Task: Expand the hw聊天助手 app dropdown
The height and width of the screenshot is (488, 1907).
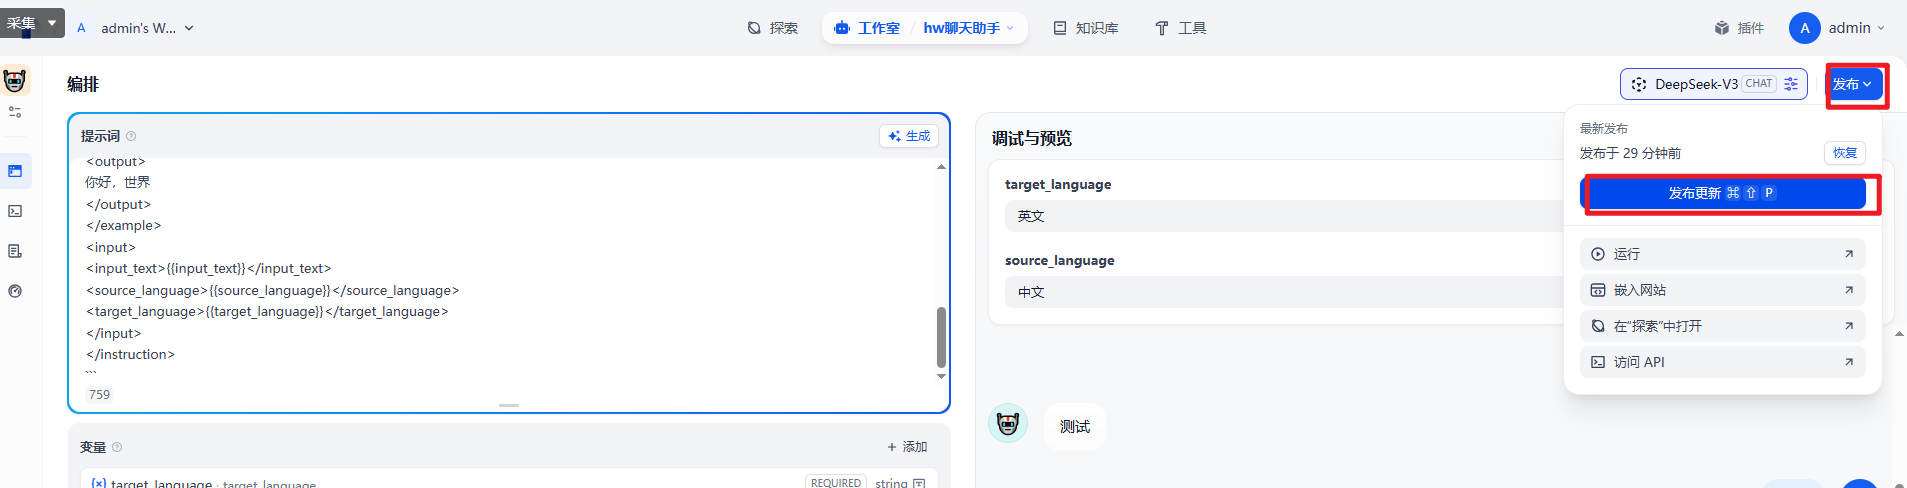Action: point(968,28)
